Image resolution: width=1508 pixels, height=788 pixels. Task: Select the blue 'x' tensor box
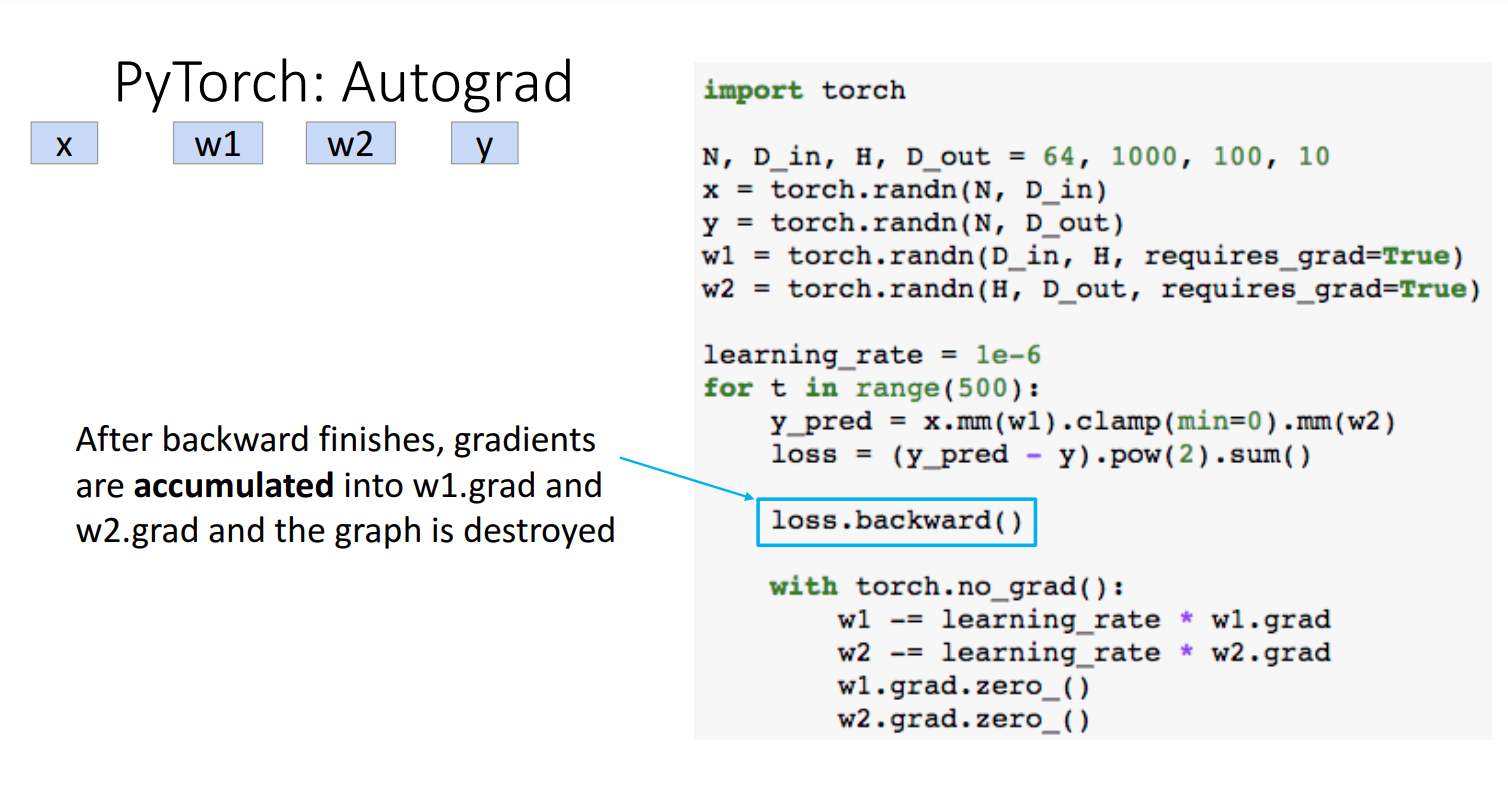pos(64,143)
